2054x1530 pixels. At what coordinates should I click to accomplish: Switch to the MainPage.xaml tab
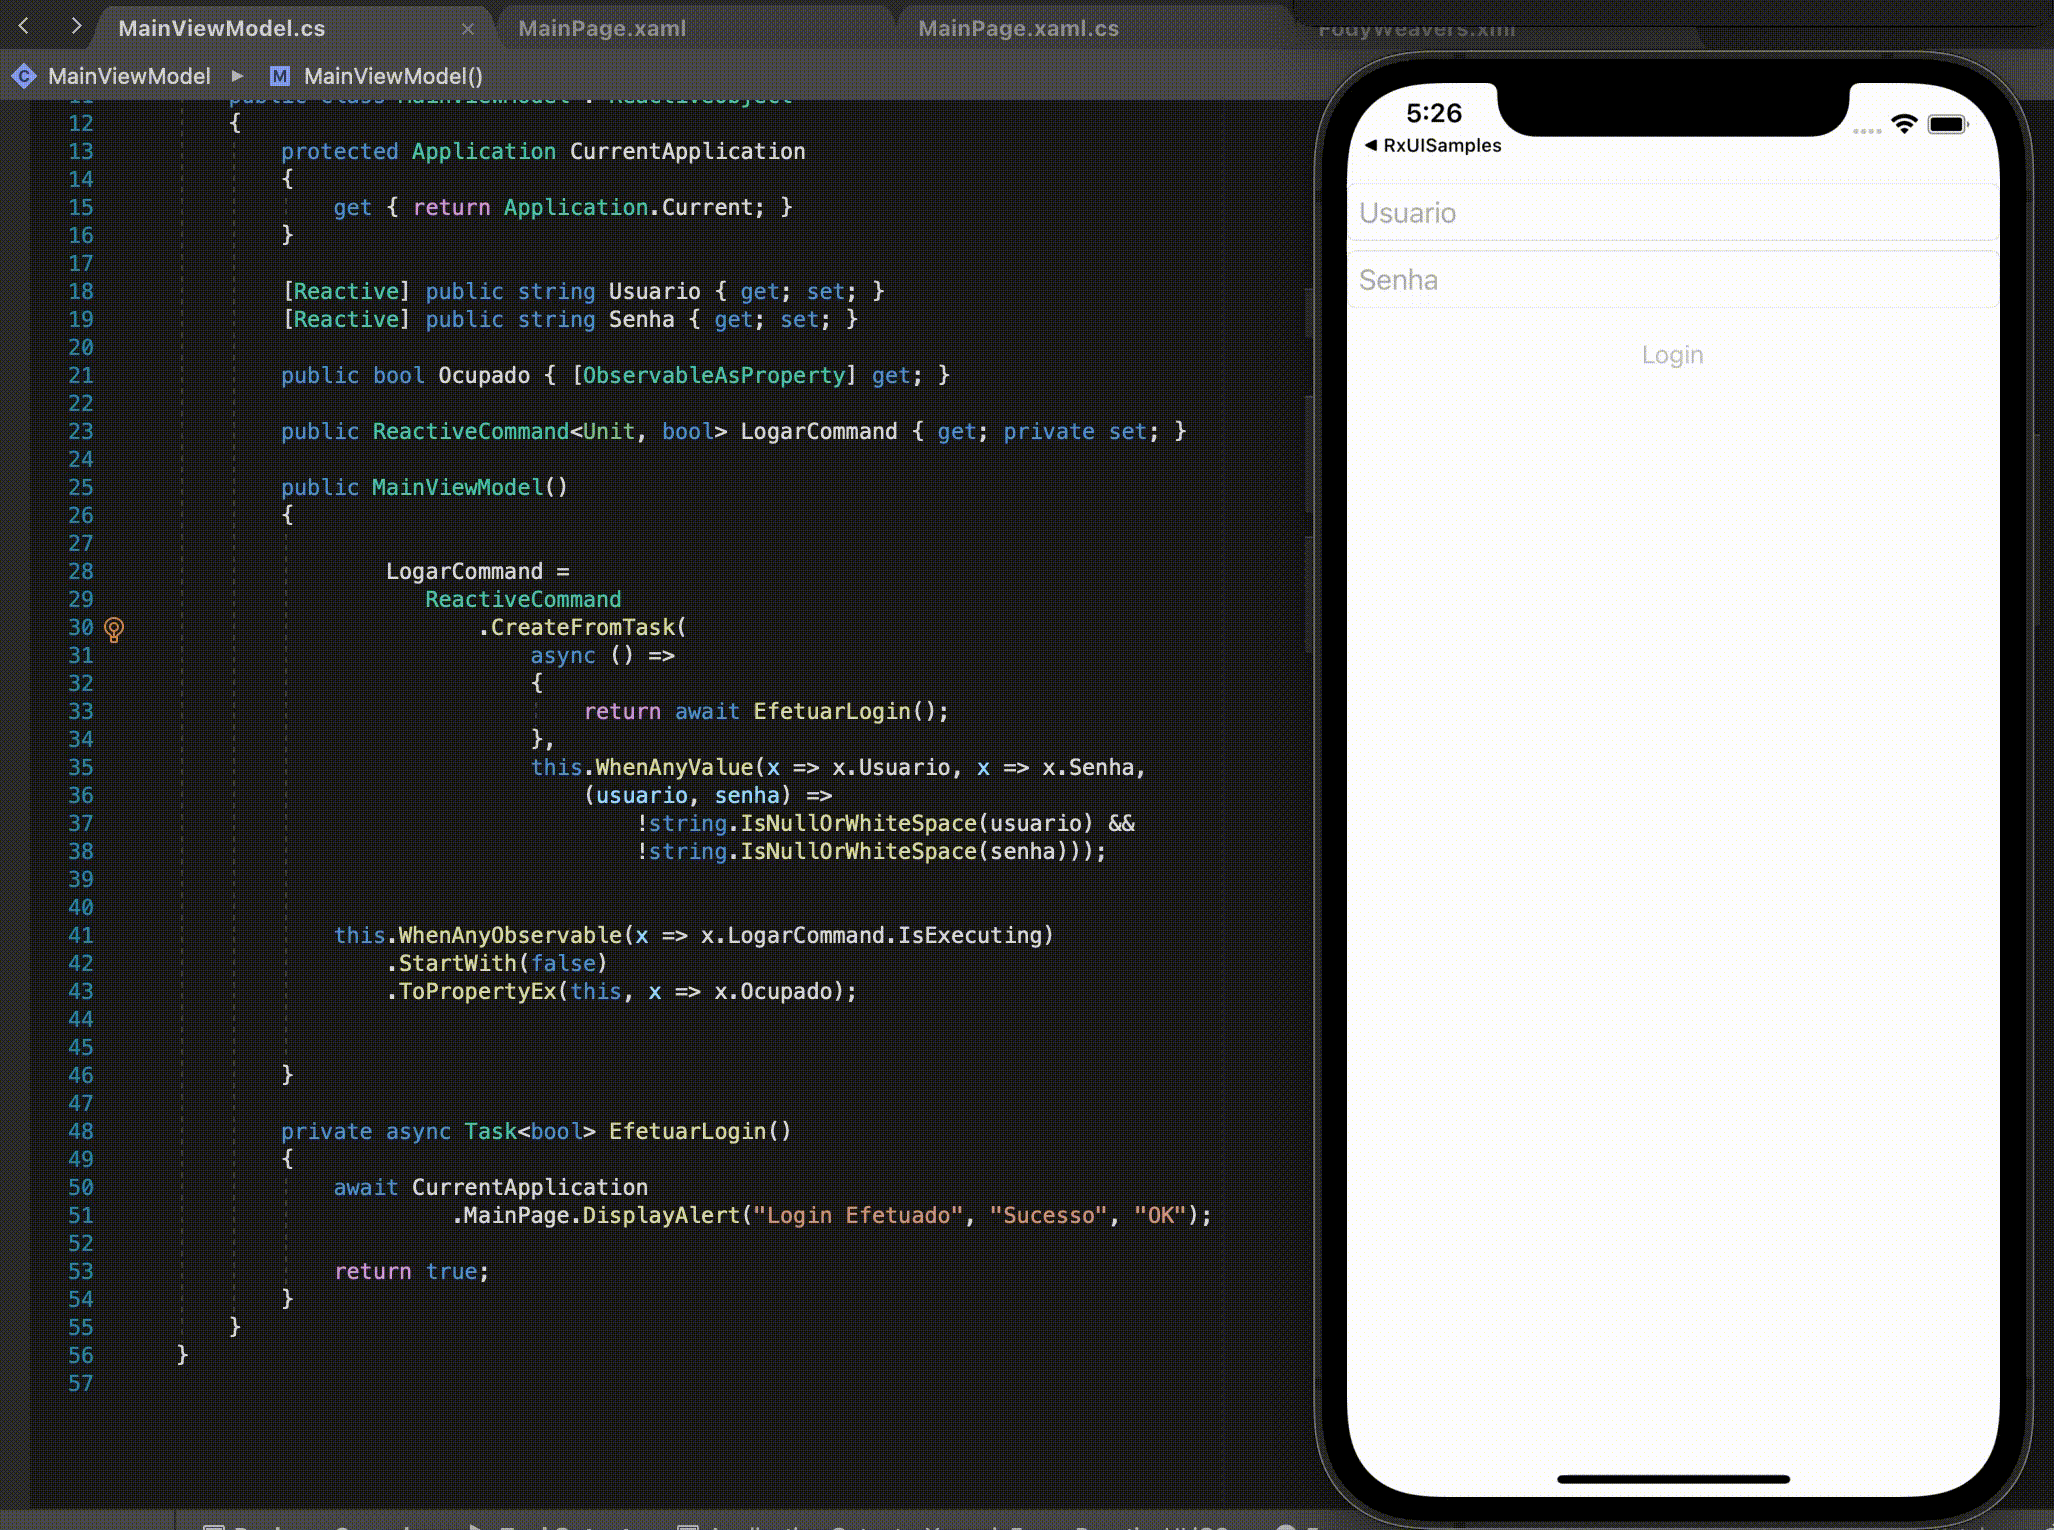coord(602,28)
